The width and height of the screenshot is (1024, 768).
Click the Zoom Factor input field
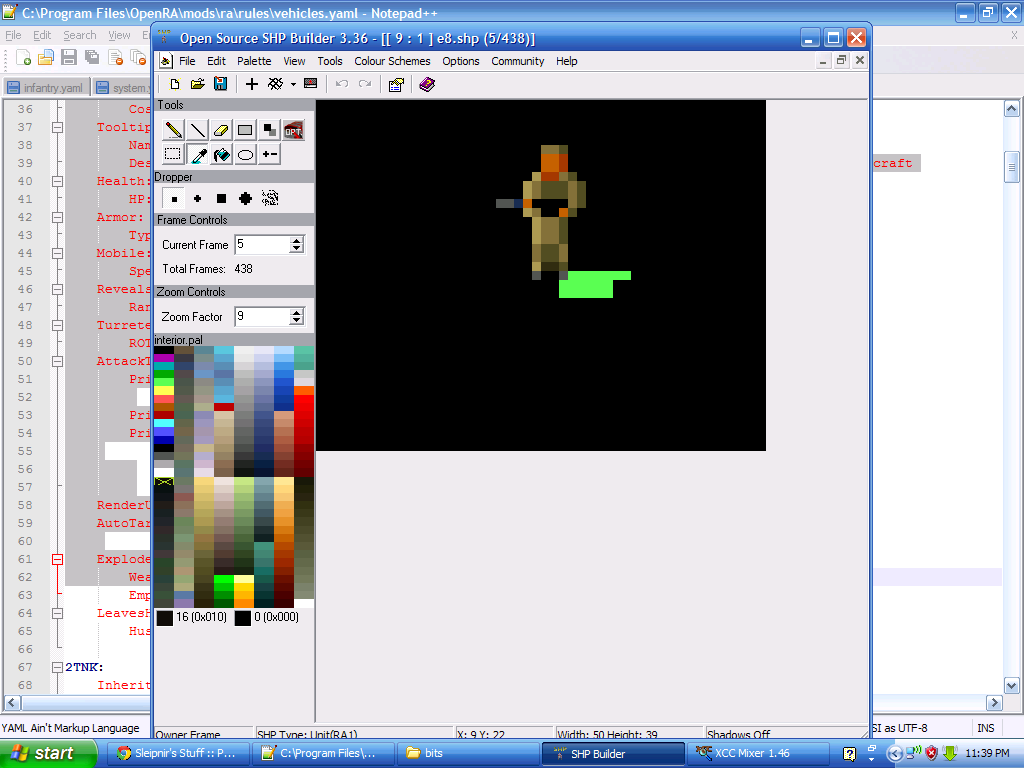tap(263, 317)
